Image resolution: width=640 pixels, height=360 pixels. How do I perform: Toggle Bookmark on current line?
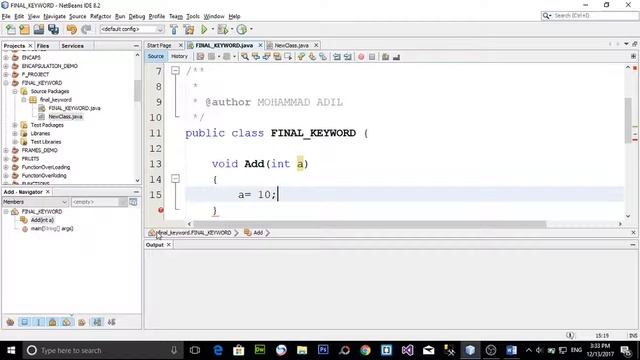coord(323,57)
